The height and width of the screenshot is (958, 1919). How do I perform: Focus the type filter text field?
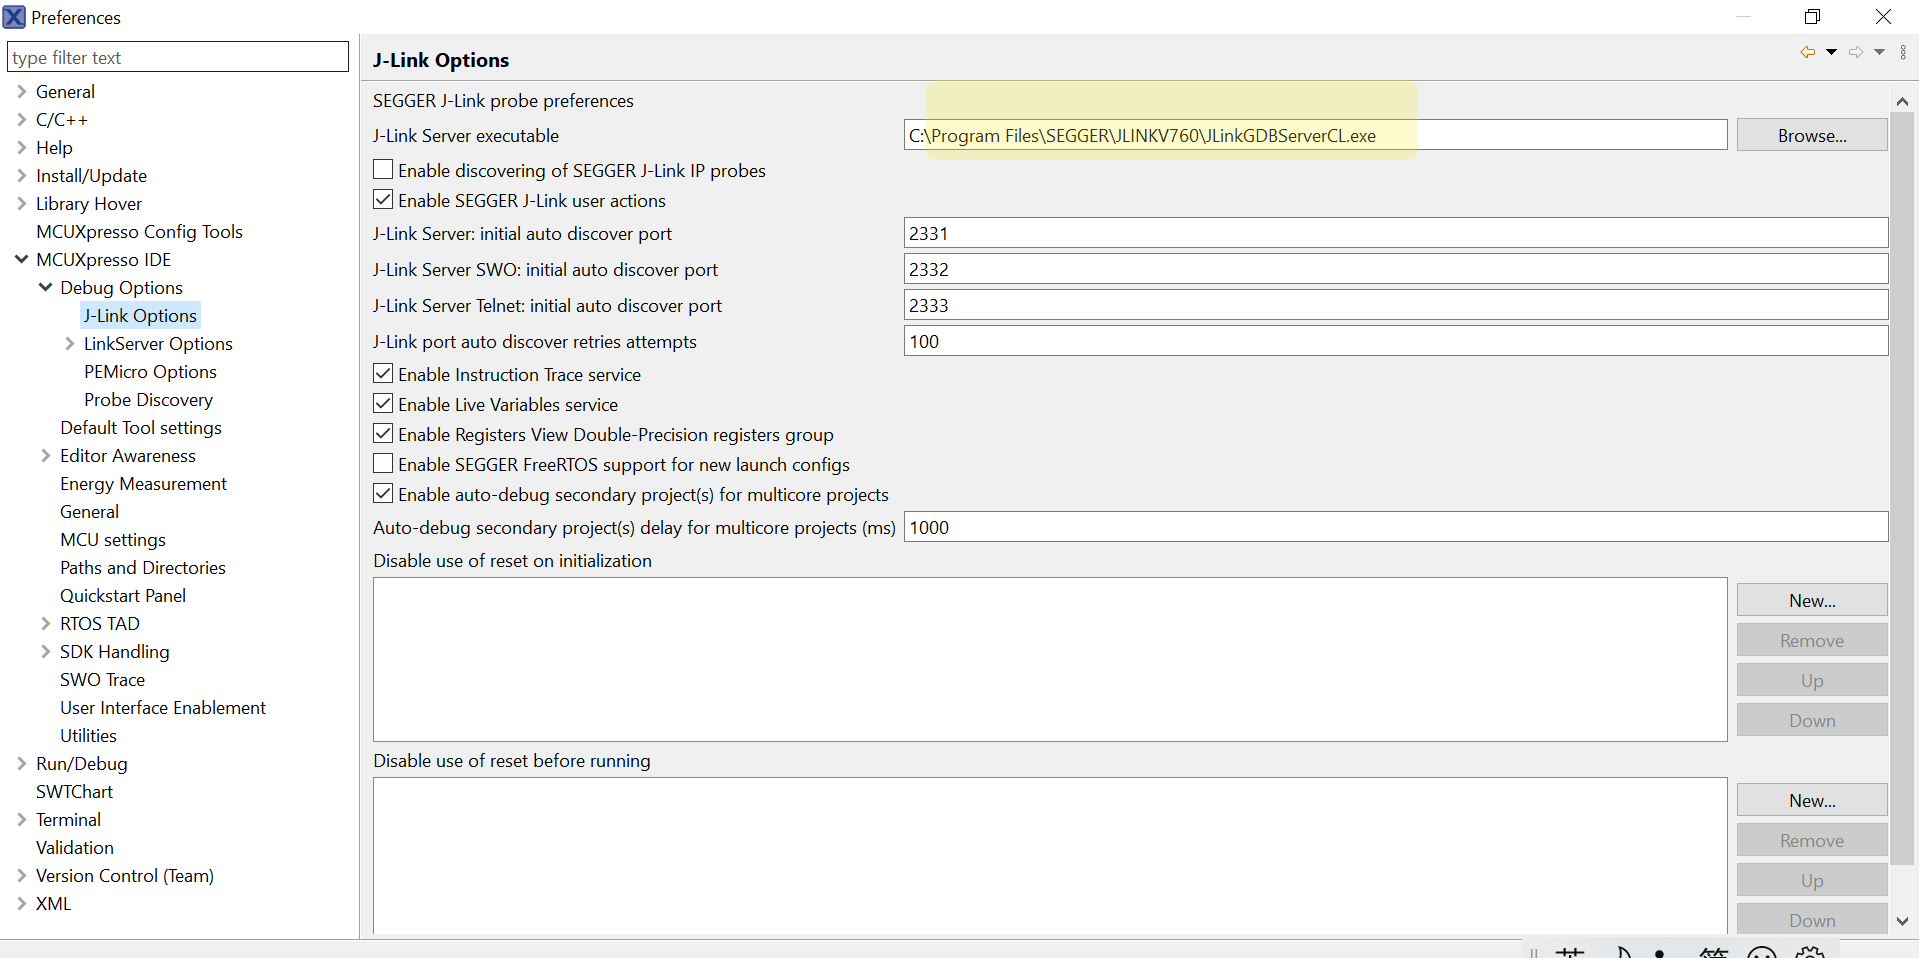(x=178, y=58)
